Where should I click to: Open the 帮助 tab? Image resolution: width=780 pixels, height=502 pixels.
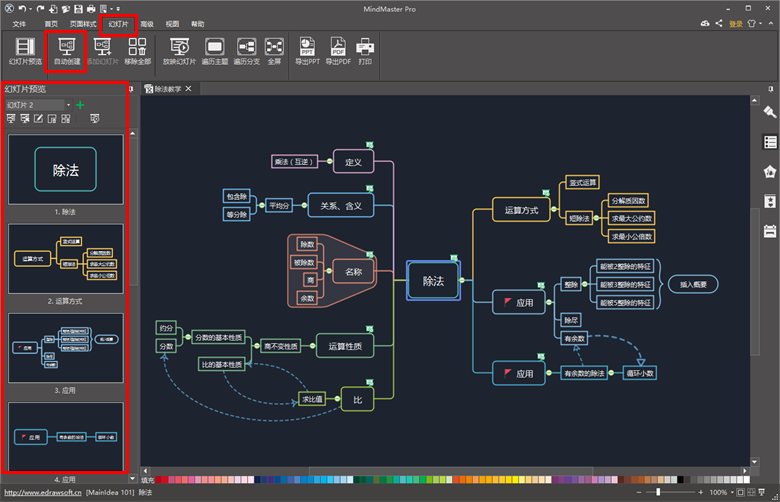point(197,24)
